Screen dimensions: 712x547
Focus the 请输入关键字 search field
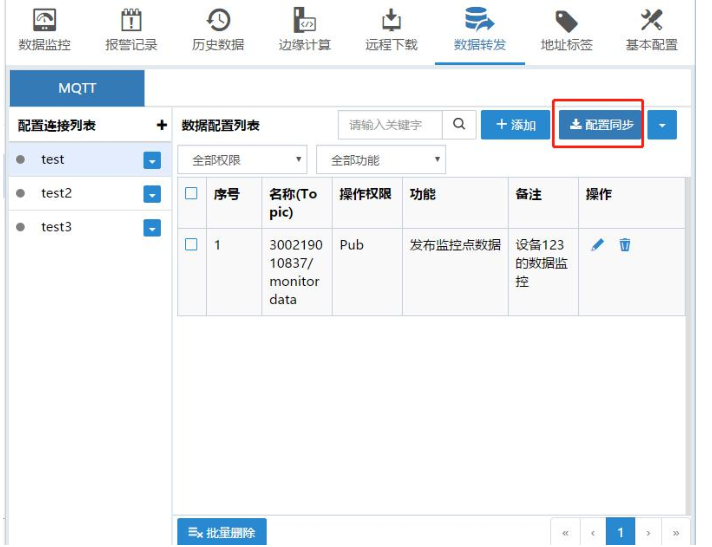(390, 124)
